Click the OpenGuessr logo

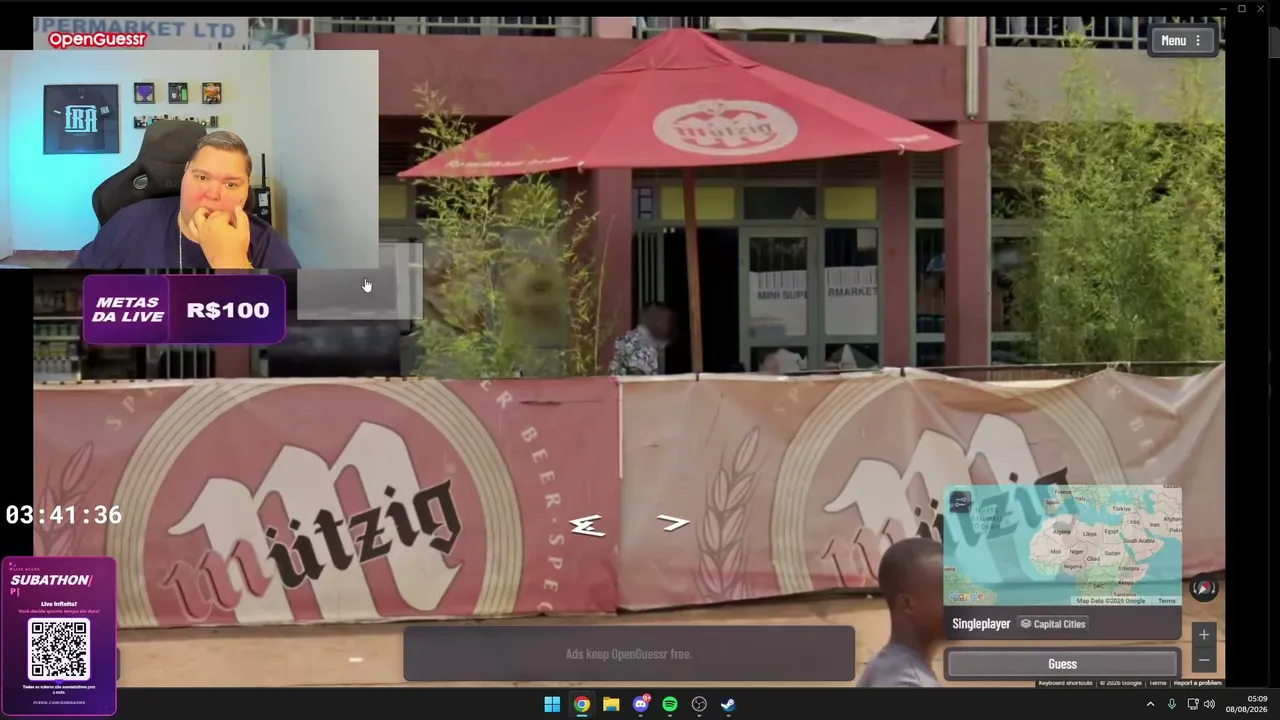coord(97,39)
